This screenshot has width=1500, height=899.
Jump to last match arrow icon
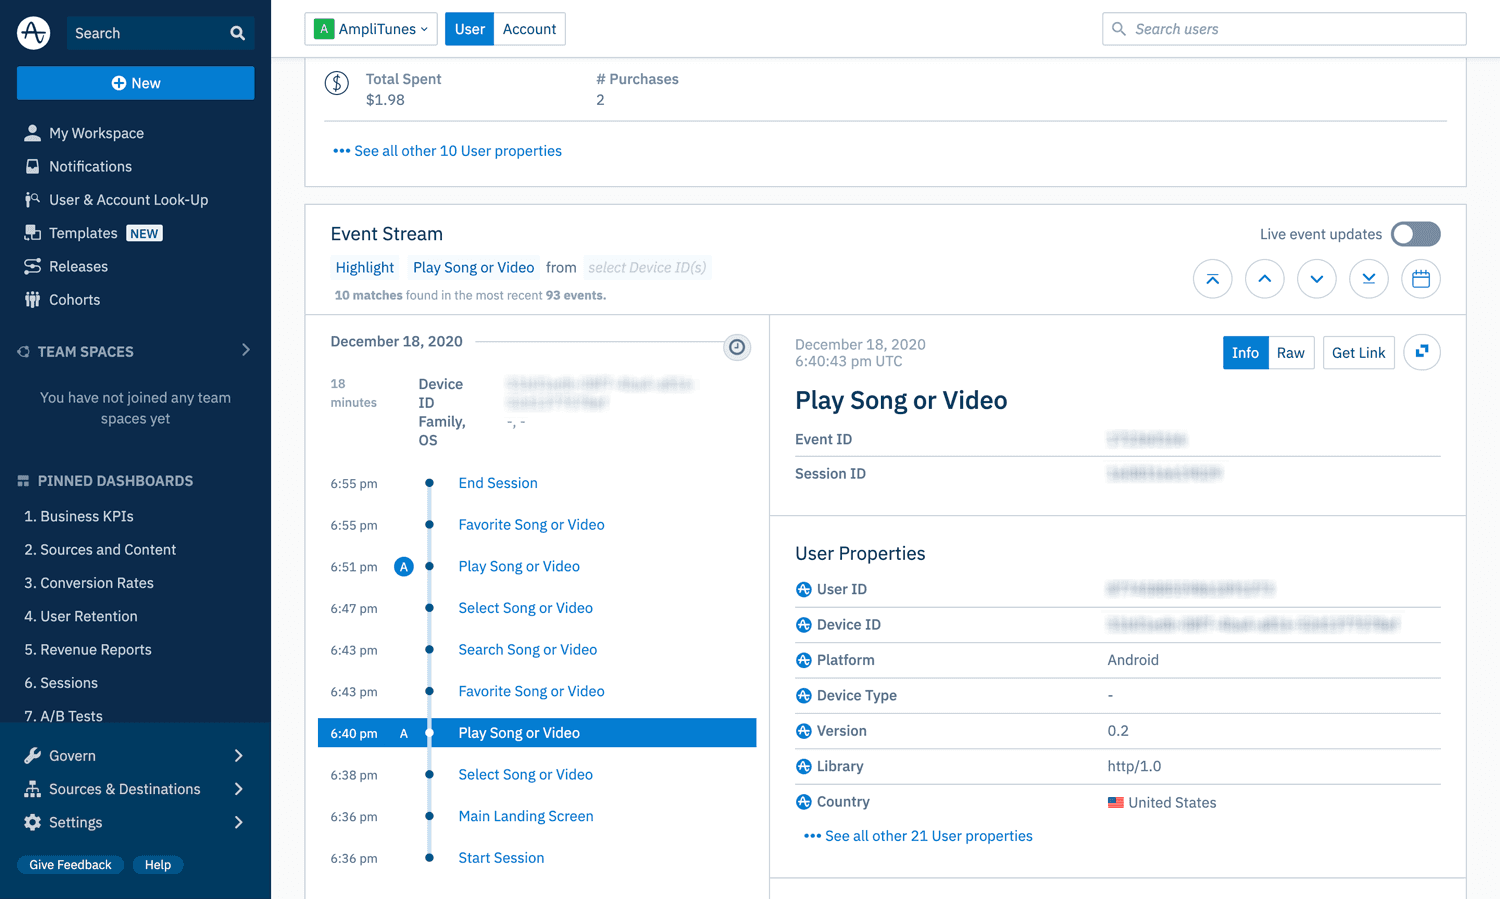tap(1368, 279)
